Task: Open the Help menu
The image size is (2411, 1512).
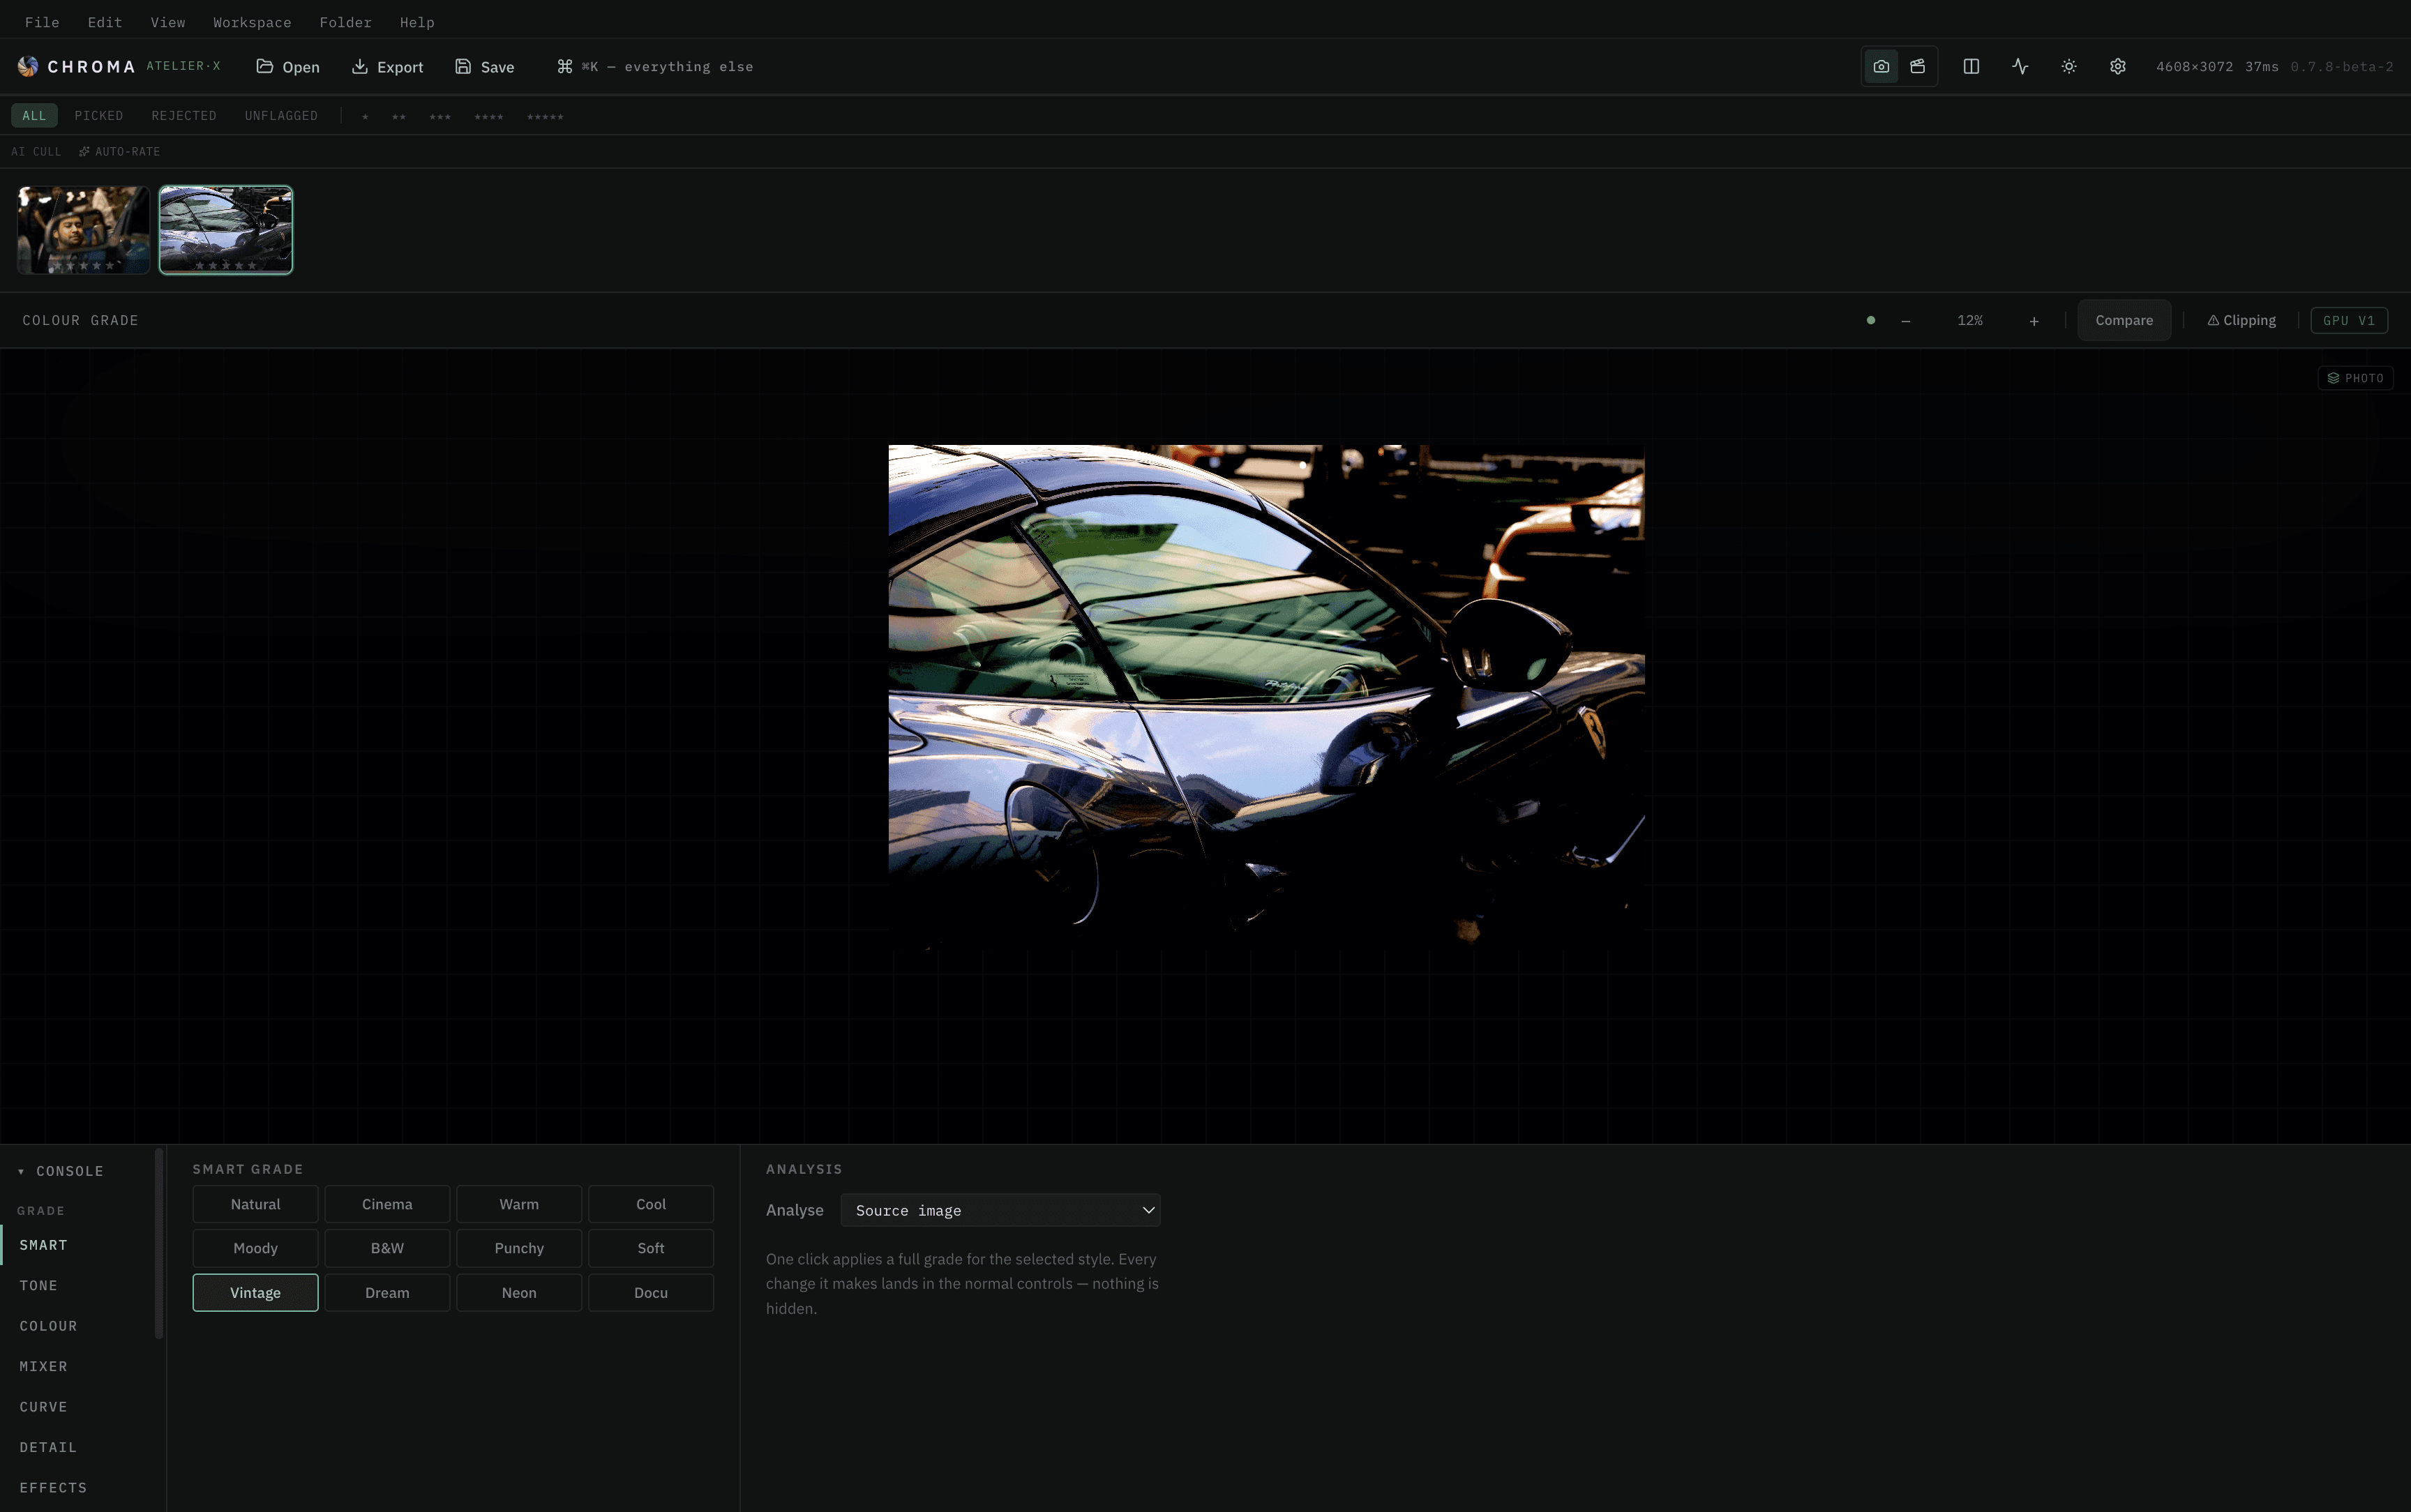Action: [x=417, y=22]
